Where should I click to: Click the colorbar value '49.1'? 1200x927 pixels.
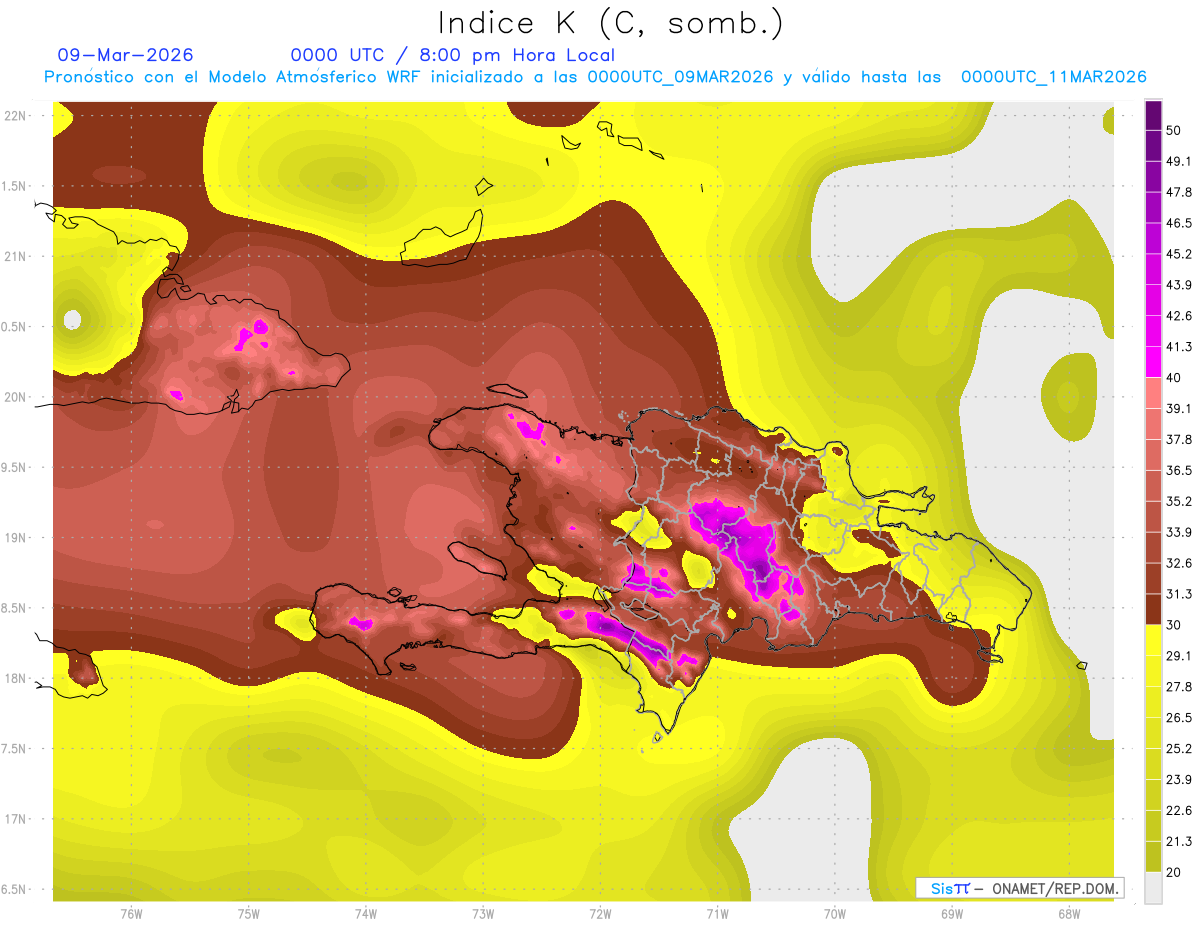pyautogui.click(x=1179, y=161)
